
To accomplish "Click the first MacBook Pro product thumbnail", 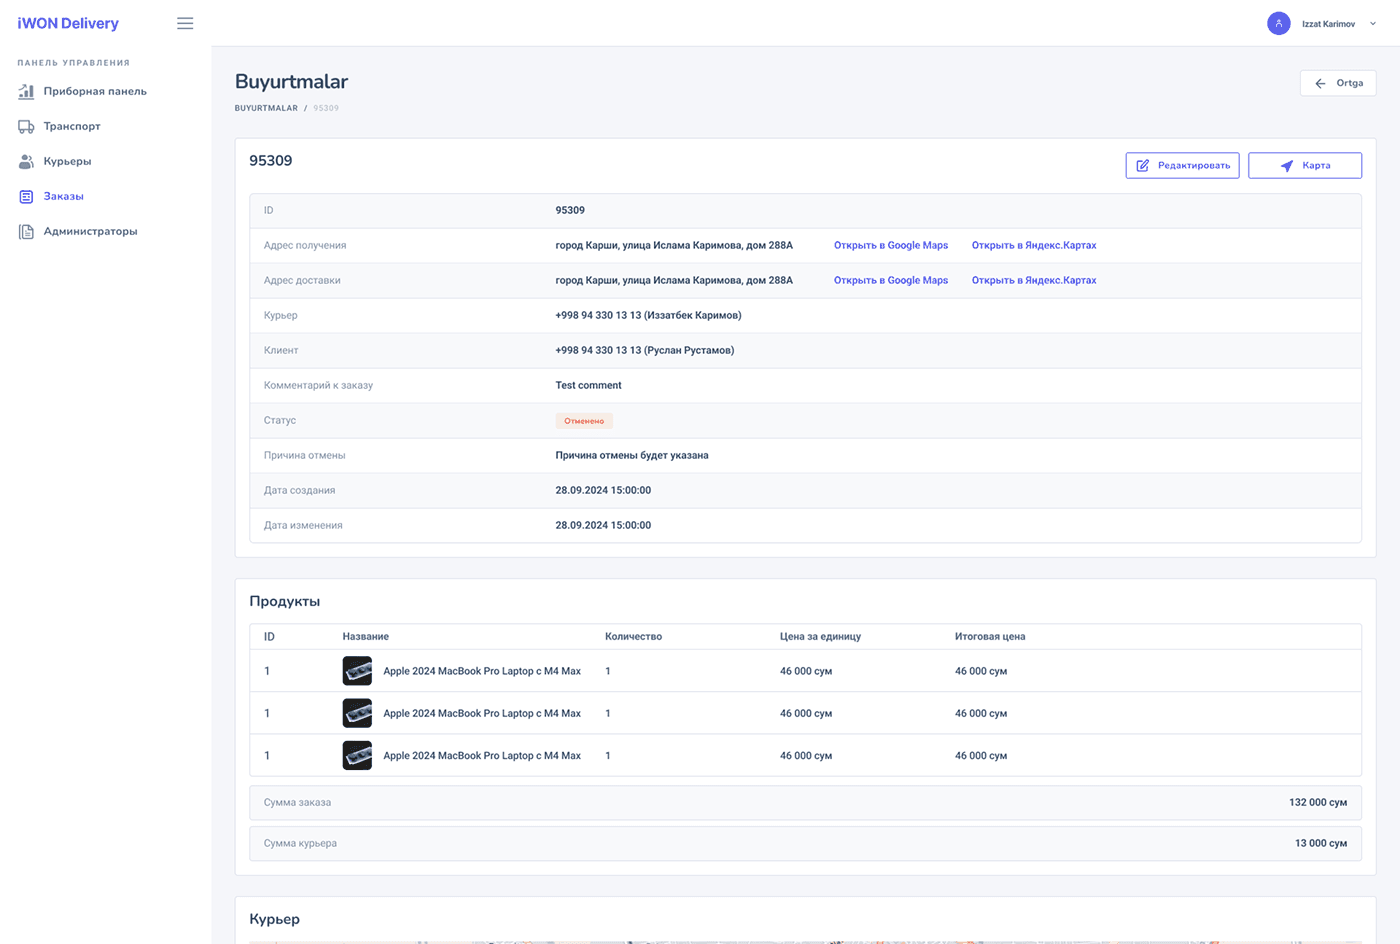I will point(357,670).
